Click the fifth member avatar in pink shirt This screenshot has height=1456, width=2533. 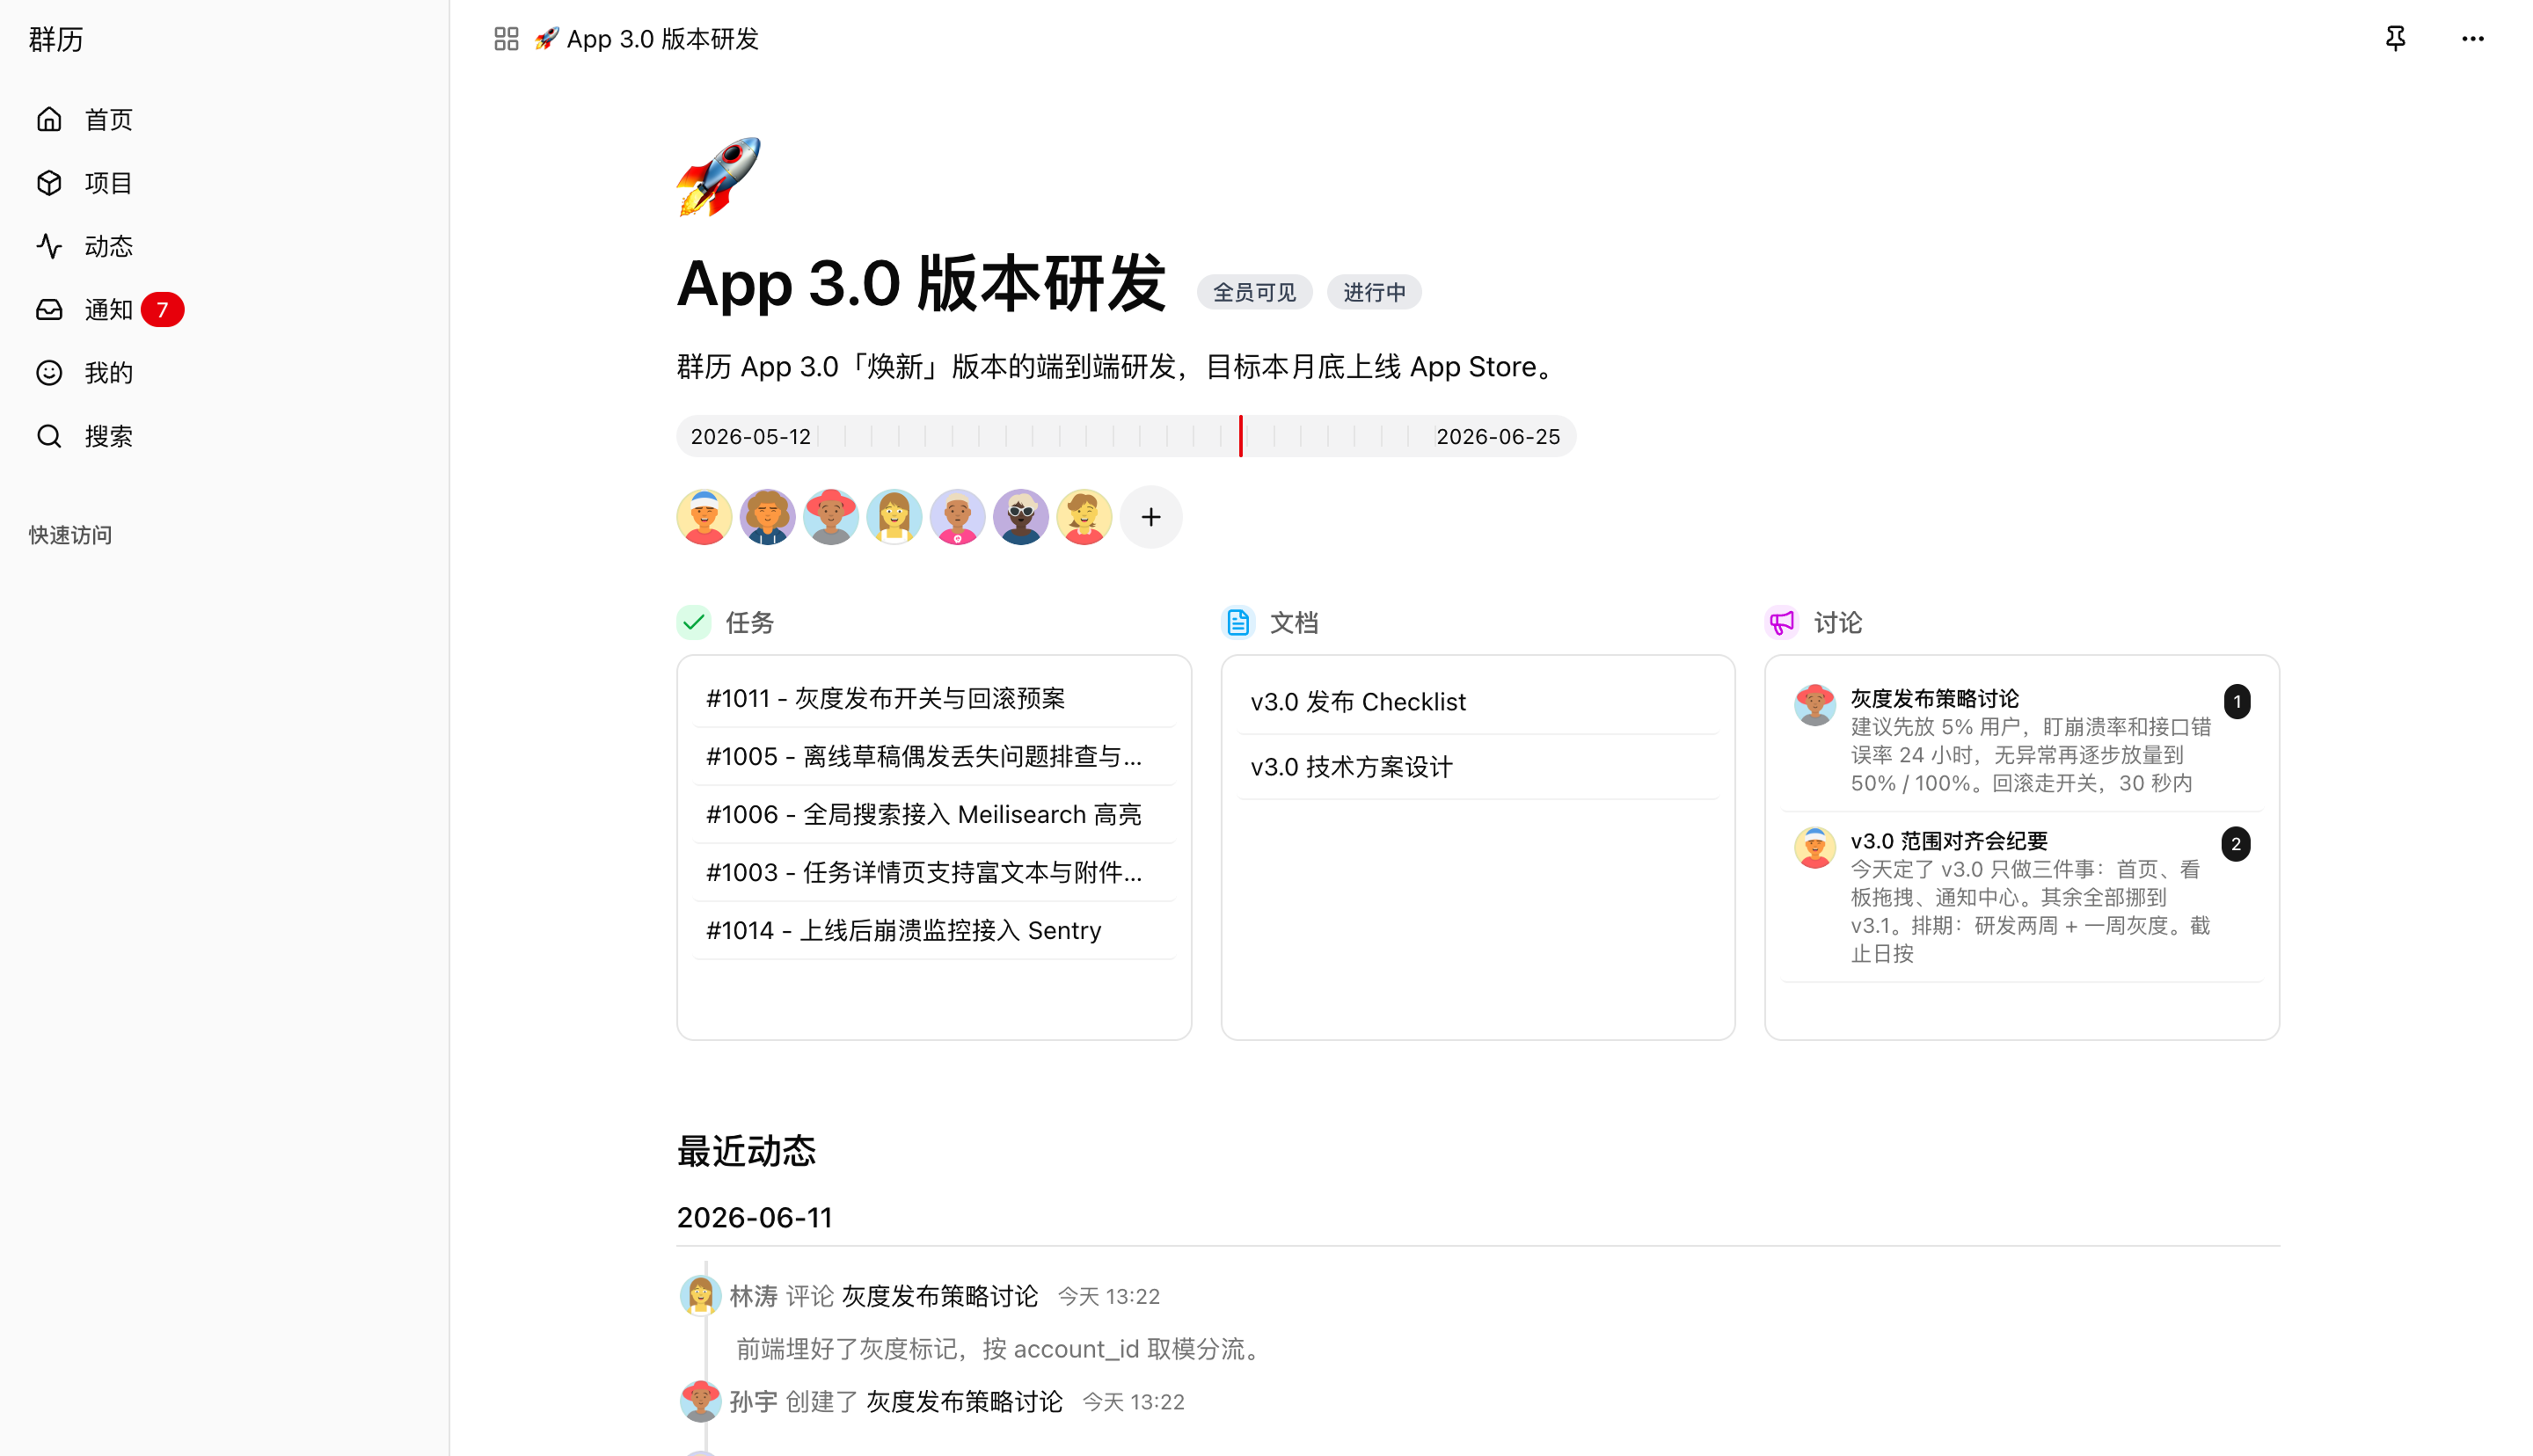pyautogui.click(x=957, y=517)
